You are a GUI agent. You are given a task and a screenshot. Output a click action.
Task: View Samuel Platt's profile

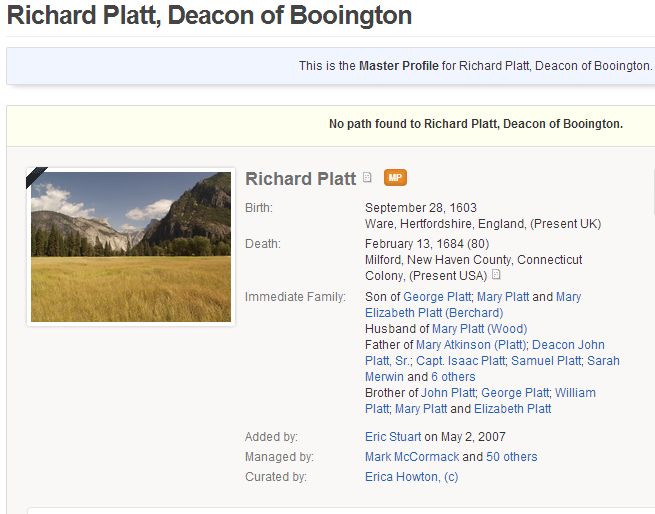[x=546, y=361]
